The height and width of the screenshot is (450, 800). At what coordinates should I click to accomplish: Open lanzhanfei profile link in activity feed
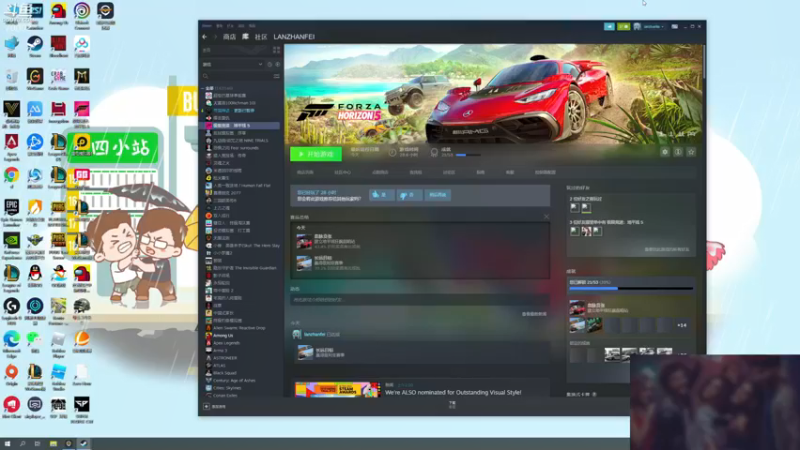[x=314, y=334]
